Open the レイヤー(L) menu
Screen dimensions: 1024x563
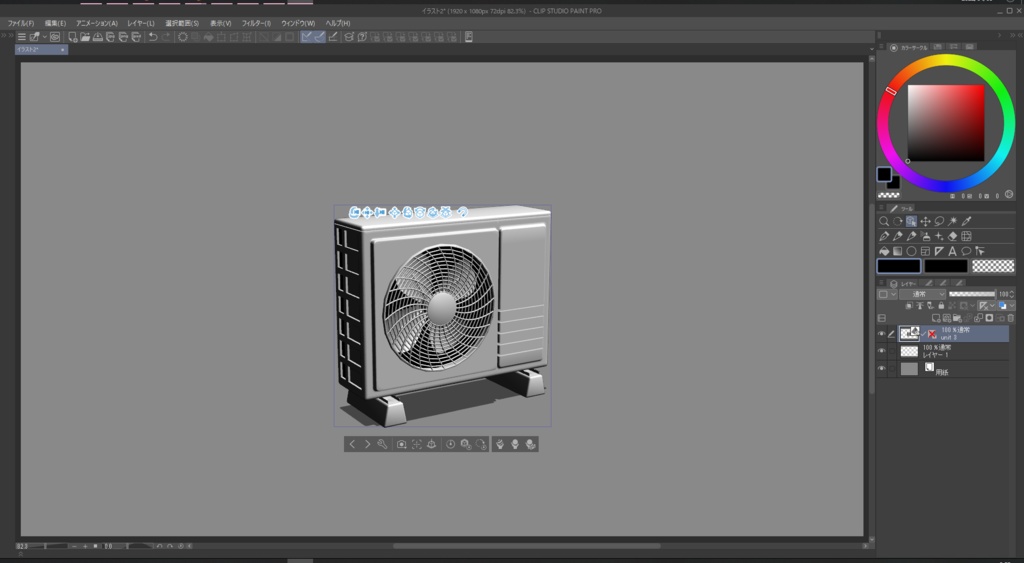[x=141, y=24]
